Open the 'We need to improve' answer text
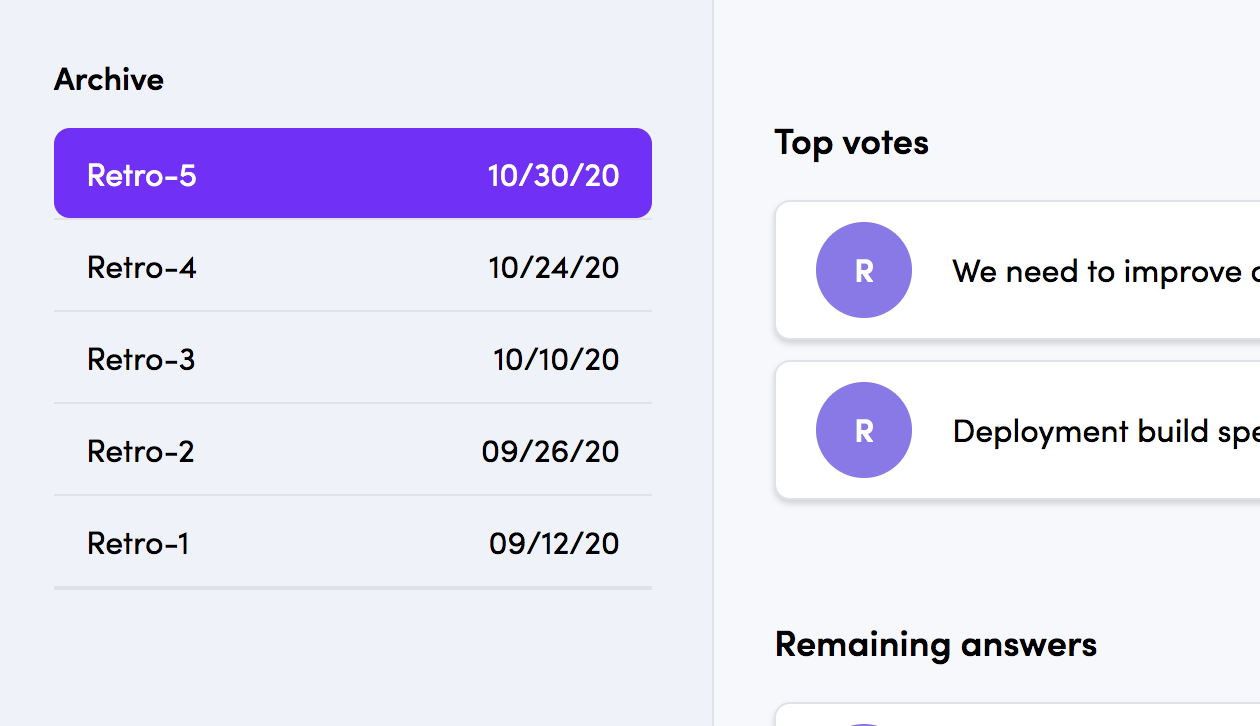The height and width of the screenshot is (726, 1260). point(1106,272)
